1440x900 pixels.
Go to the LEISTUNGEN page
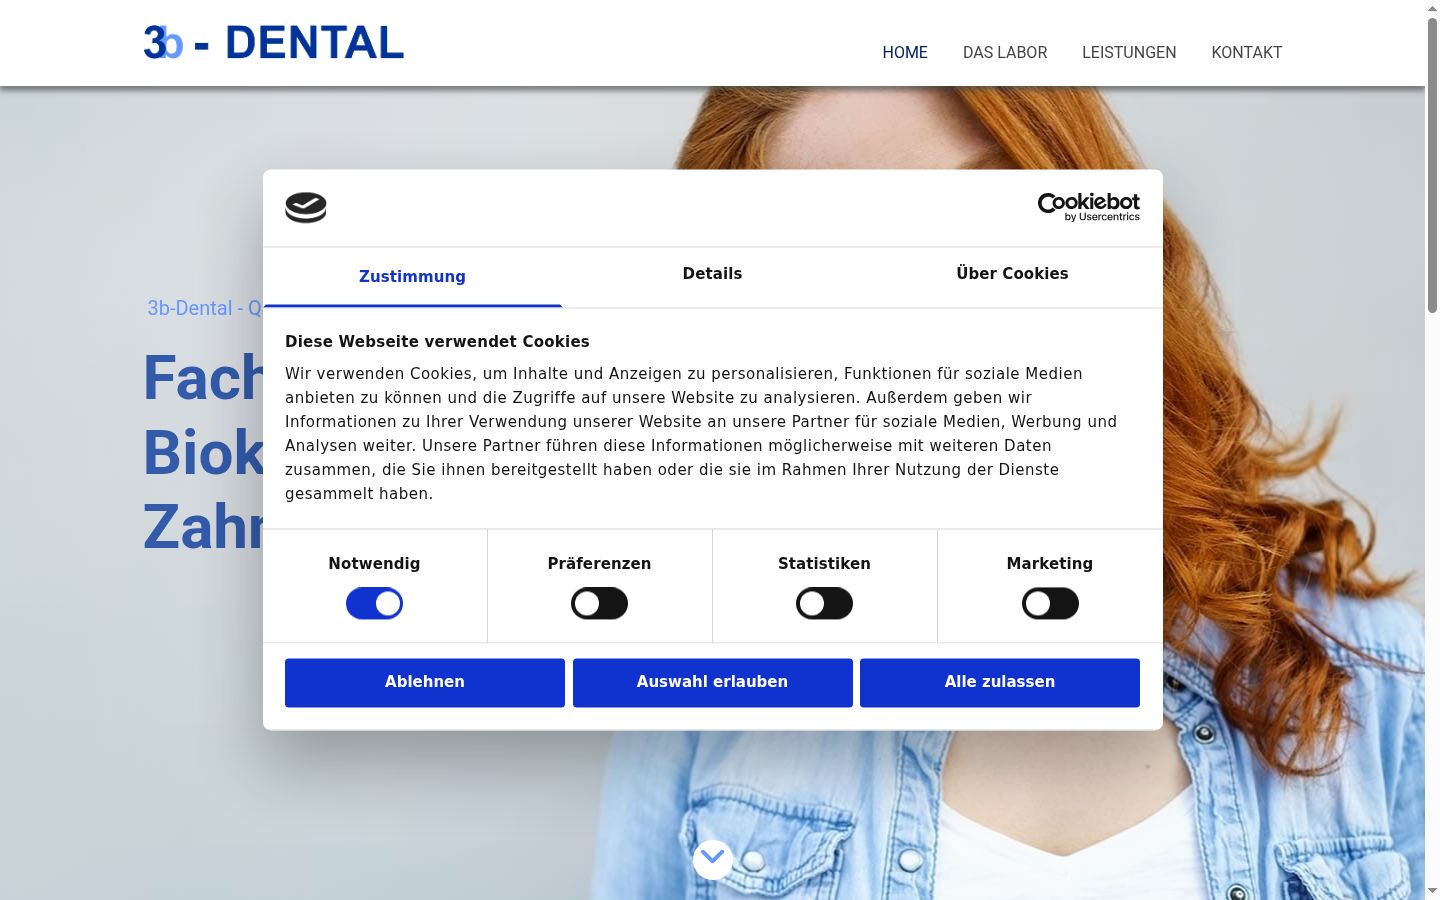tap(1129, 52)
